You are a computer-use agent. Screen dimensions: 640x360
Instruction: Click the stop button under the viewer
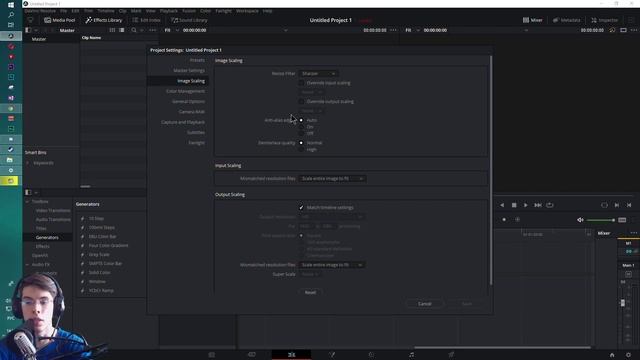tap(514, 205)
